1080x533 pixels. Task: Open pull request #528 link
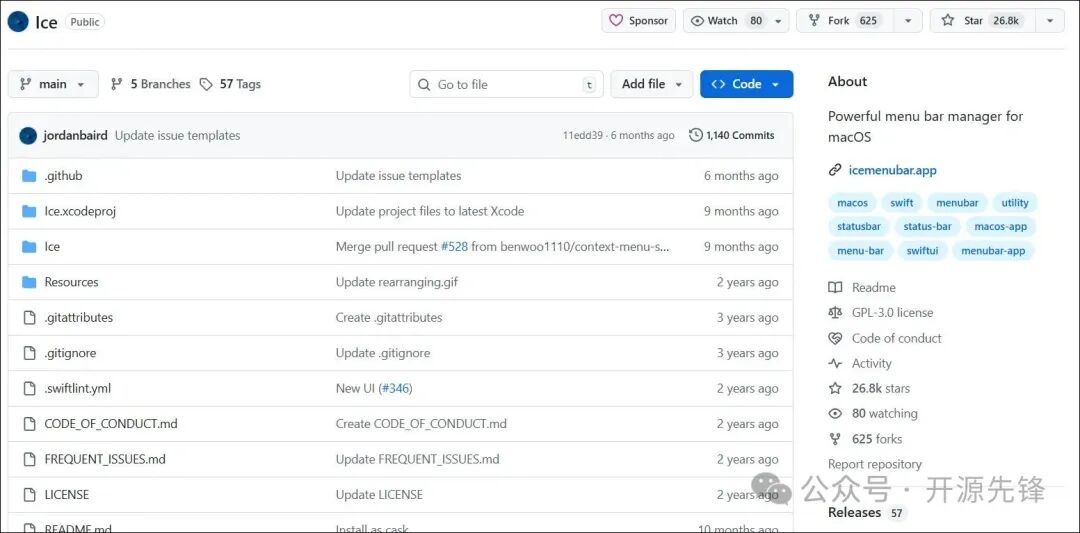tap(454, 247)
